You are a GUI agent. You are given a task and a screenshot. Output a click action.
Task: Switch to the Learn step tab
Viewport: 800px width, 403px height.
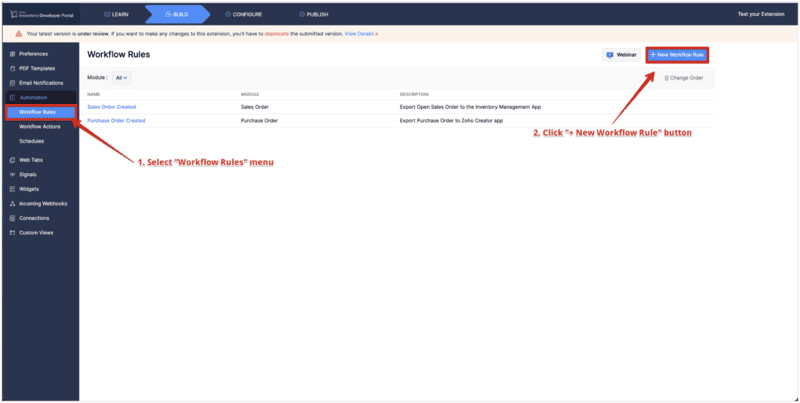click(x=114, y=14)
